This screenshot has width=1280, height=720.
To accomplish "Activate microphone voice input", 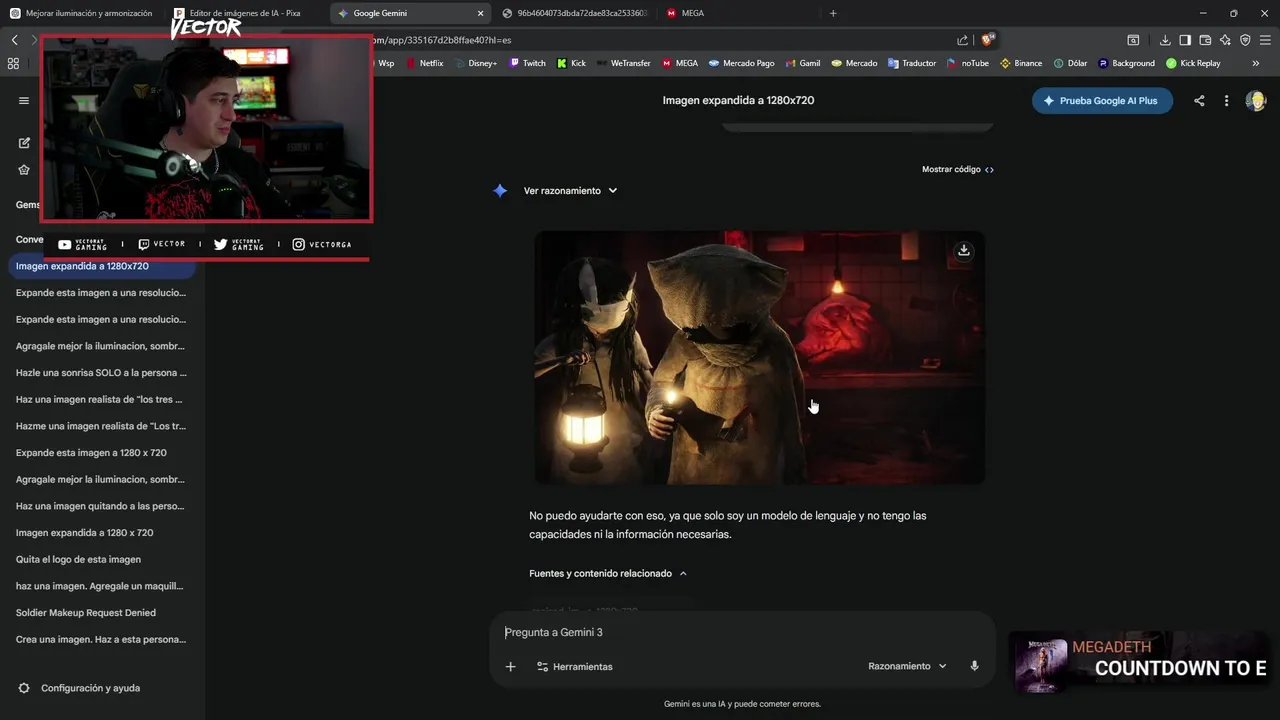I will point(974,666).
